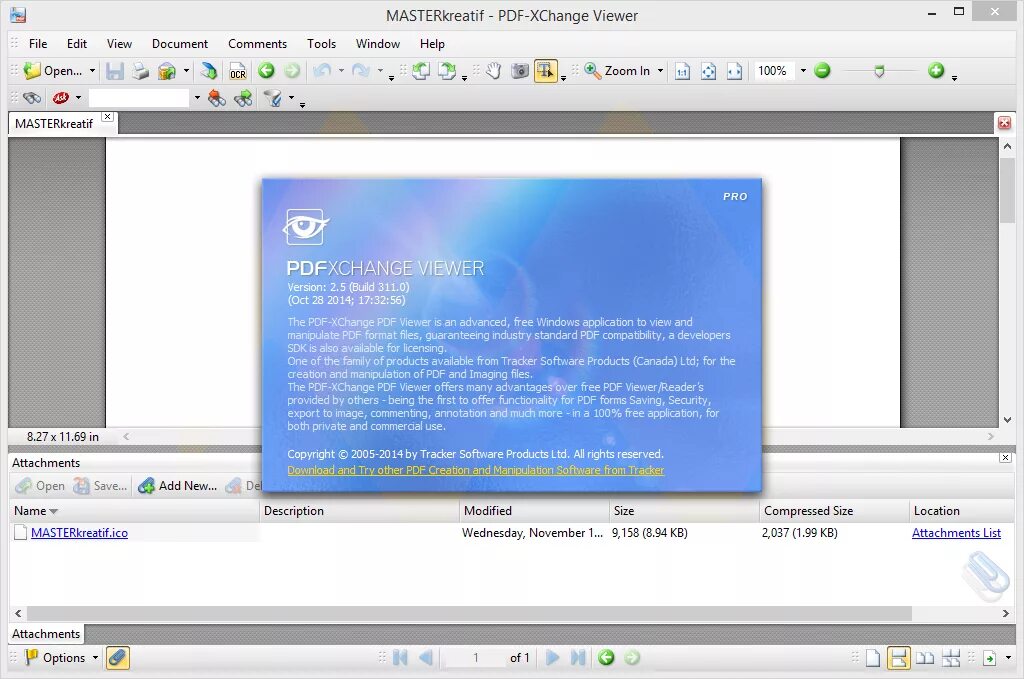Click the search options funnel icon
This screenshot has width=1024, height=679.
(x=272, y=98)
